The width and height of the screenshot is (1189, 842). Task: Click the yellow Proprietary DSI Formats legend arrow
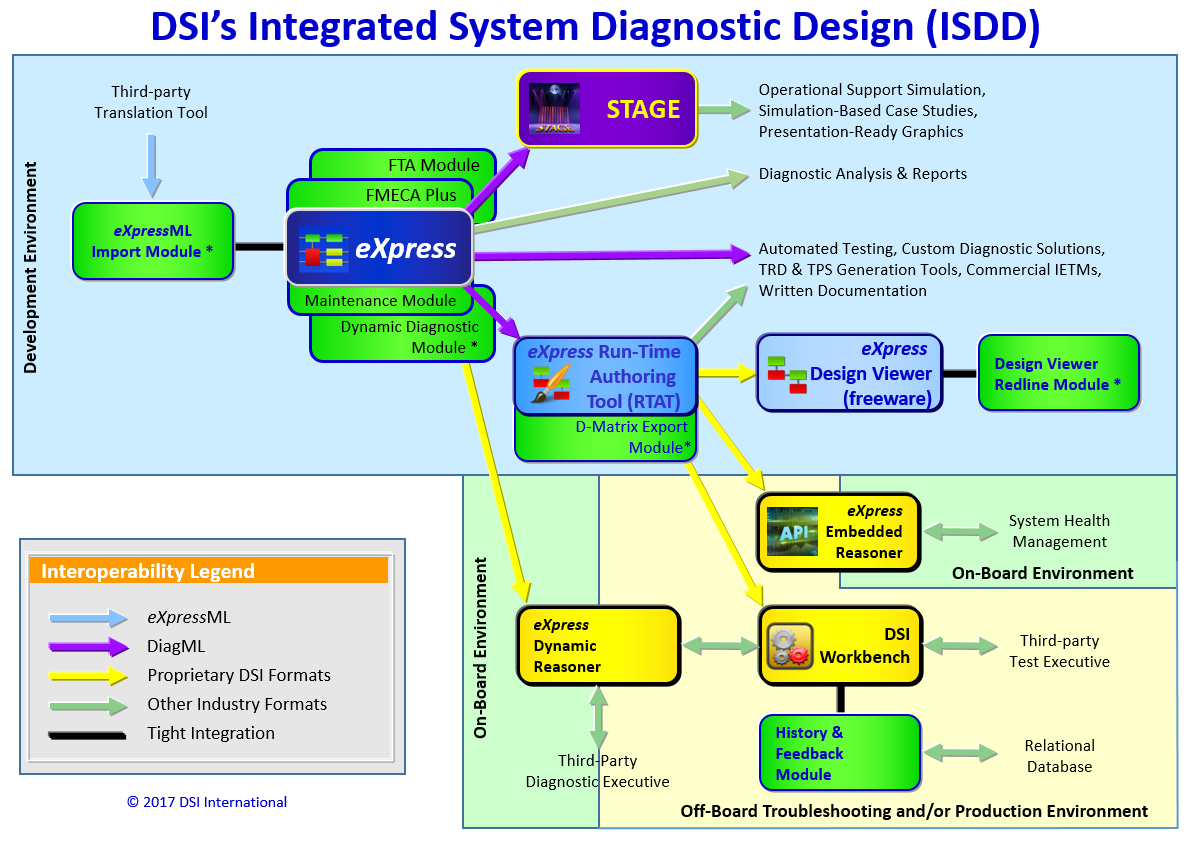pos(88,676)
